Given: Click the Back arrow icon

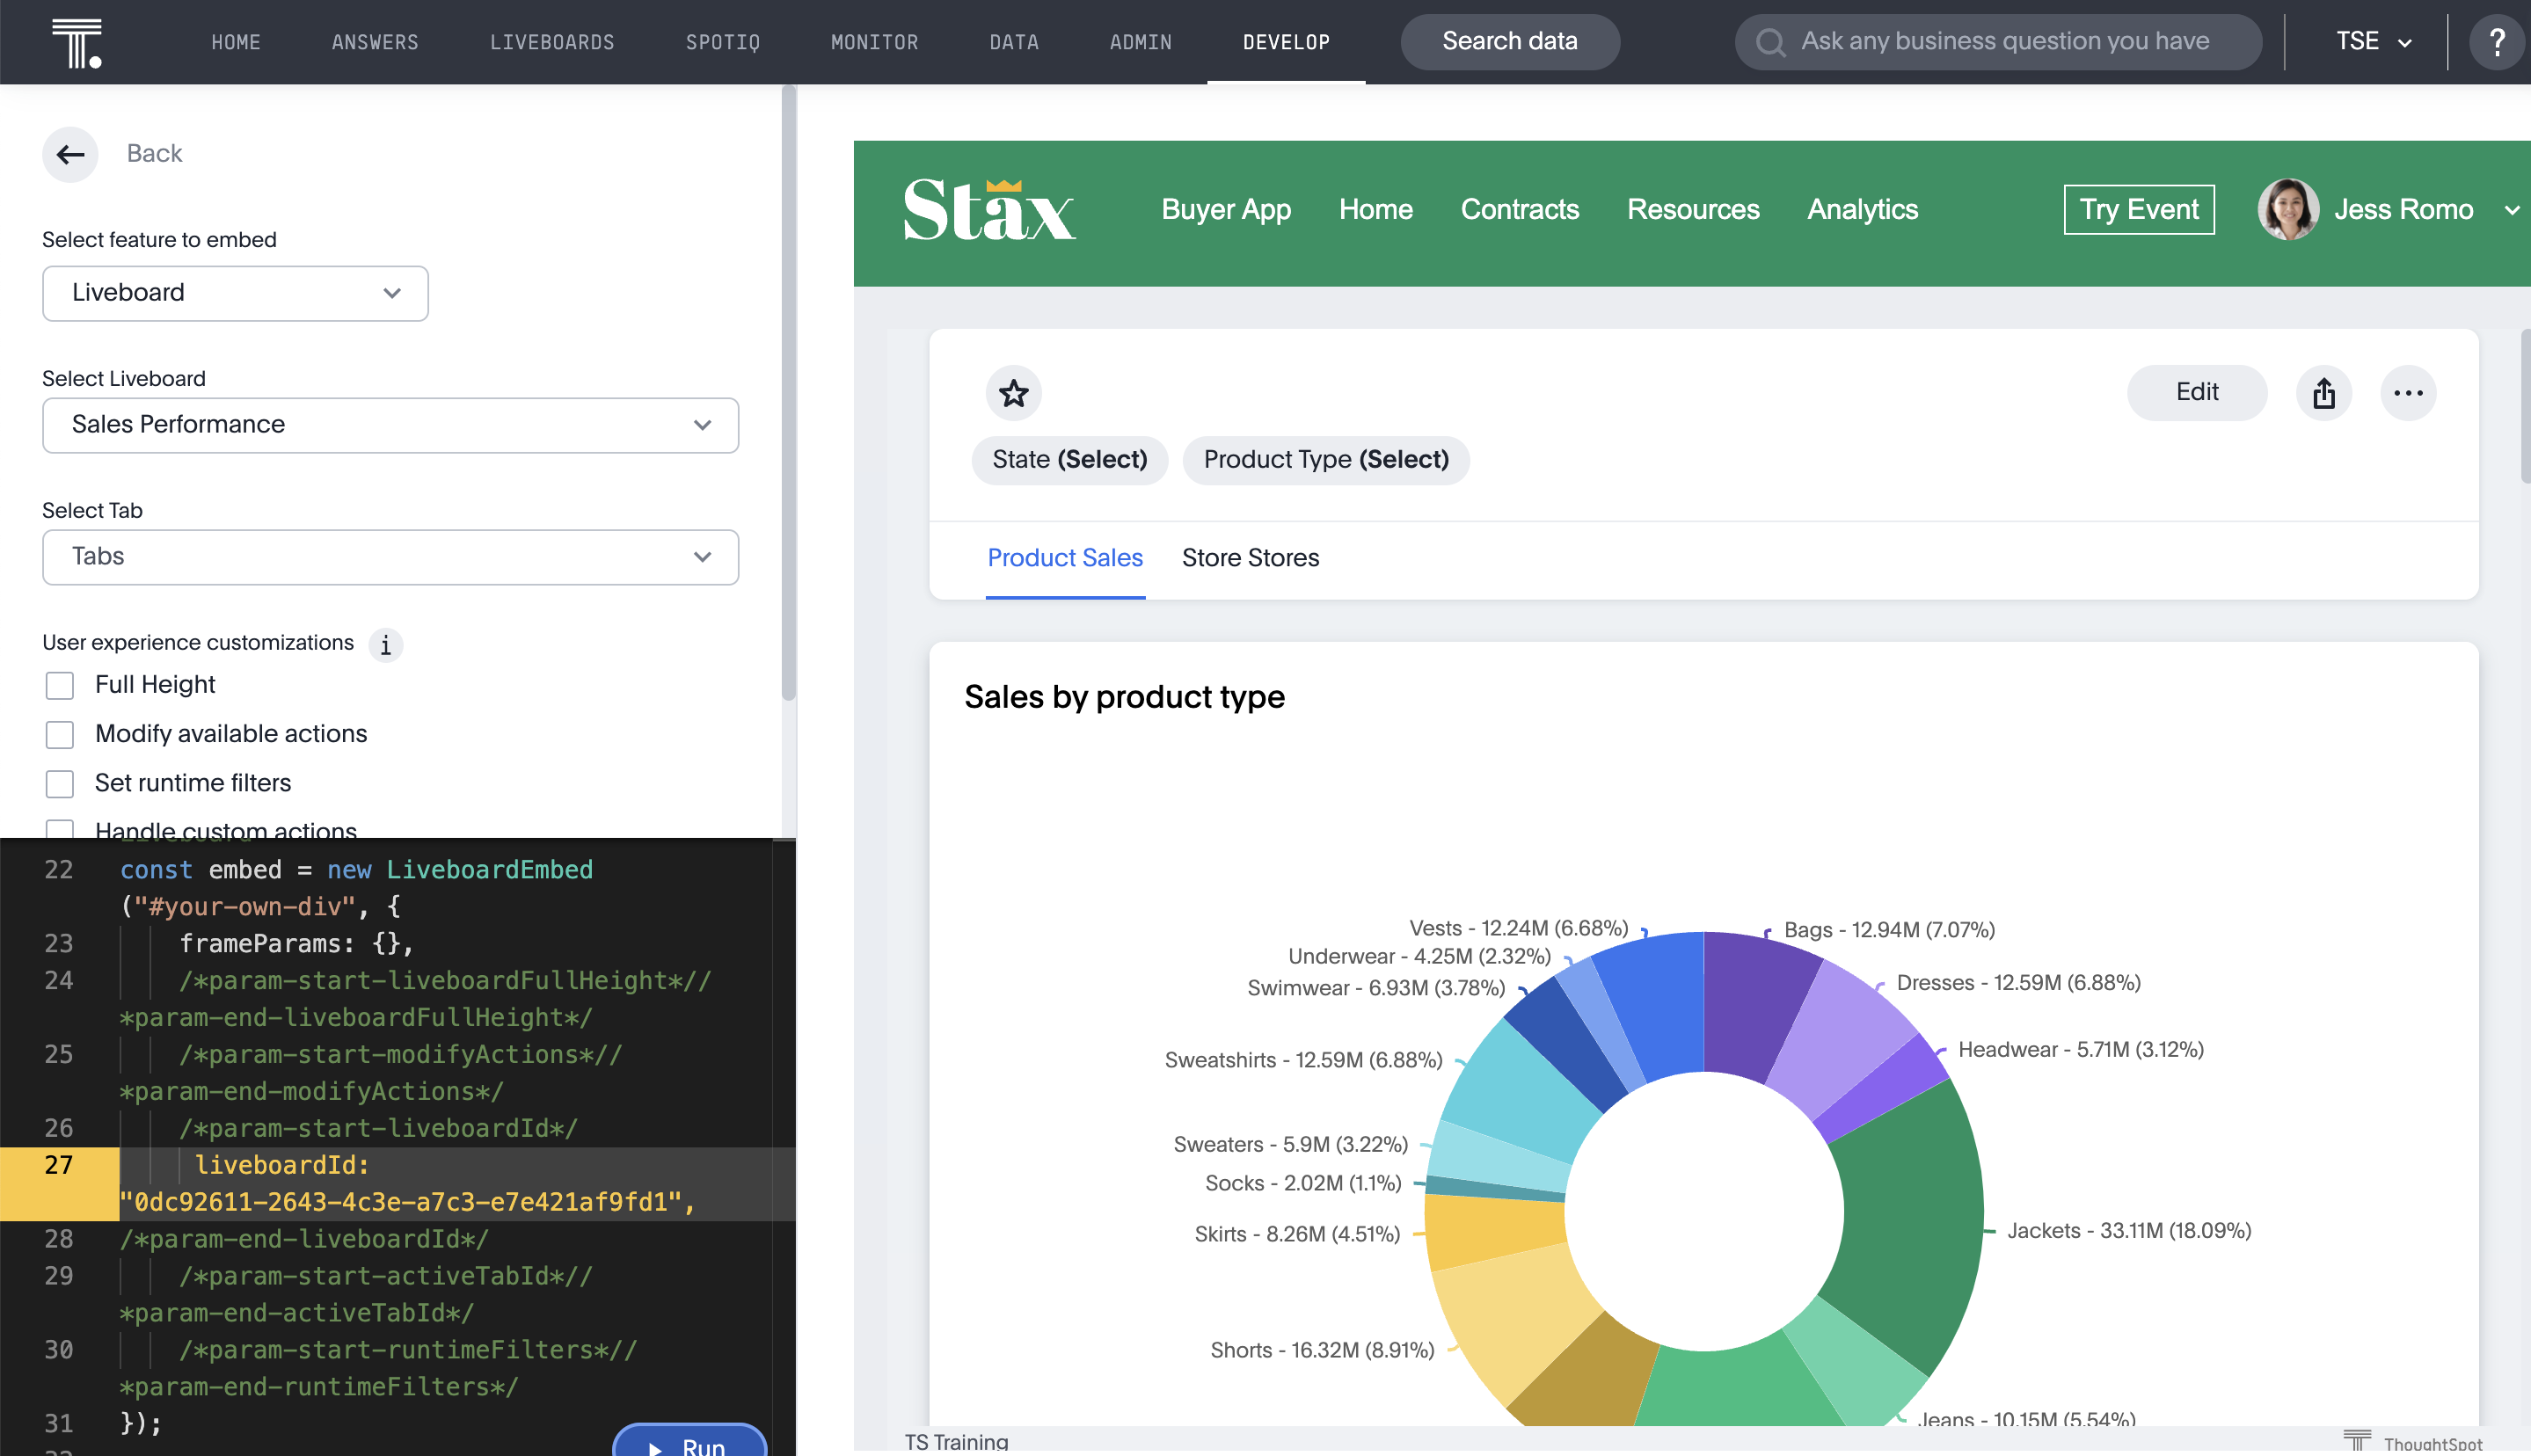Looking at the screenshot, I should pos(70,154).
